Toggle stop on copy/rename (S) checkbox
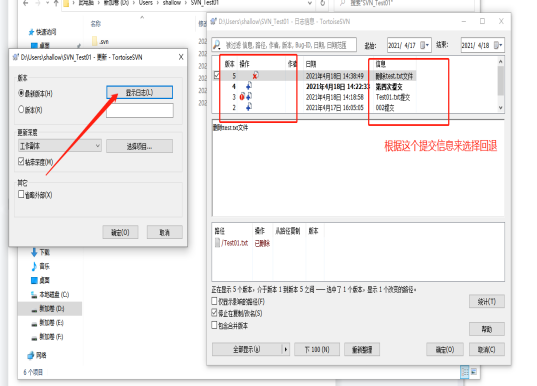 (x=214, y=313)
